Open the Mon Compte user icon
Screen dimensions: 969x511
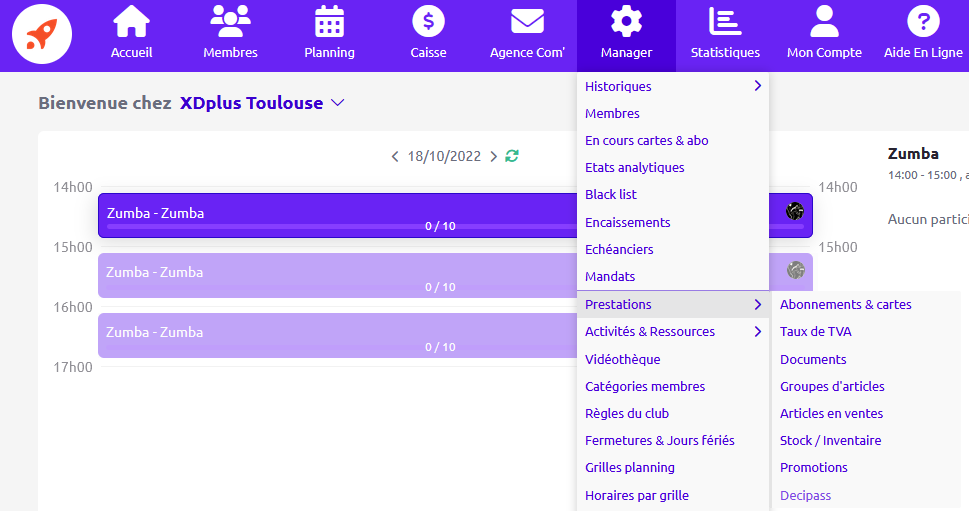click(x=824, y=22)
